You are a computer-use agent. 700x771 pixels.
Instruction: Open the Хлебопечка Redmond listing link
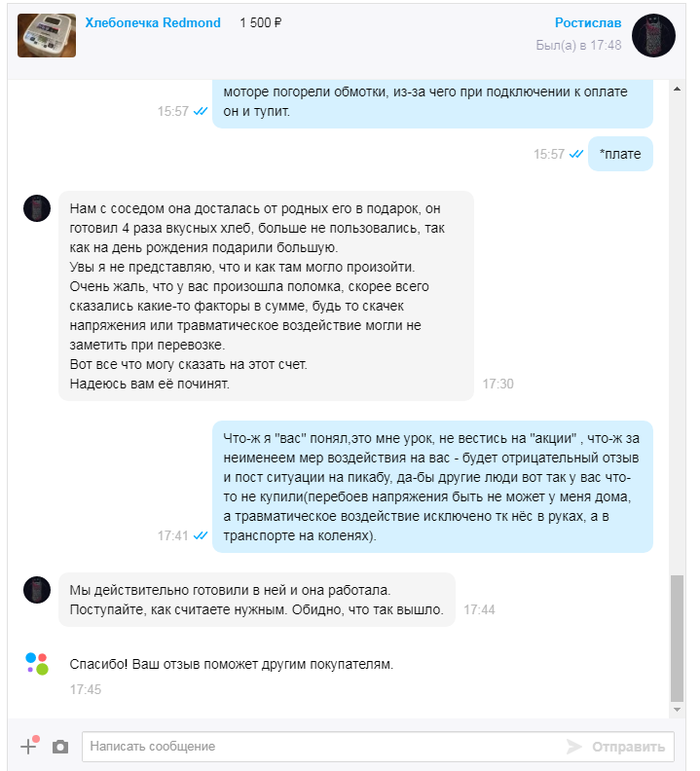coord(153,23)
